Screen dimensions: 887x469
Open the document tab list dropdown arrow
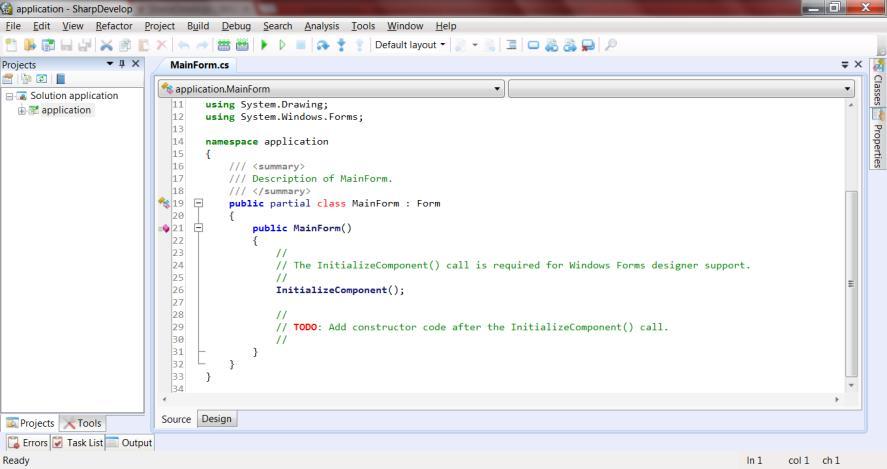pos(845,64)
